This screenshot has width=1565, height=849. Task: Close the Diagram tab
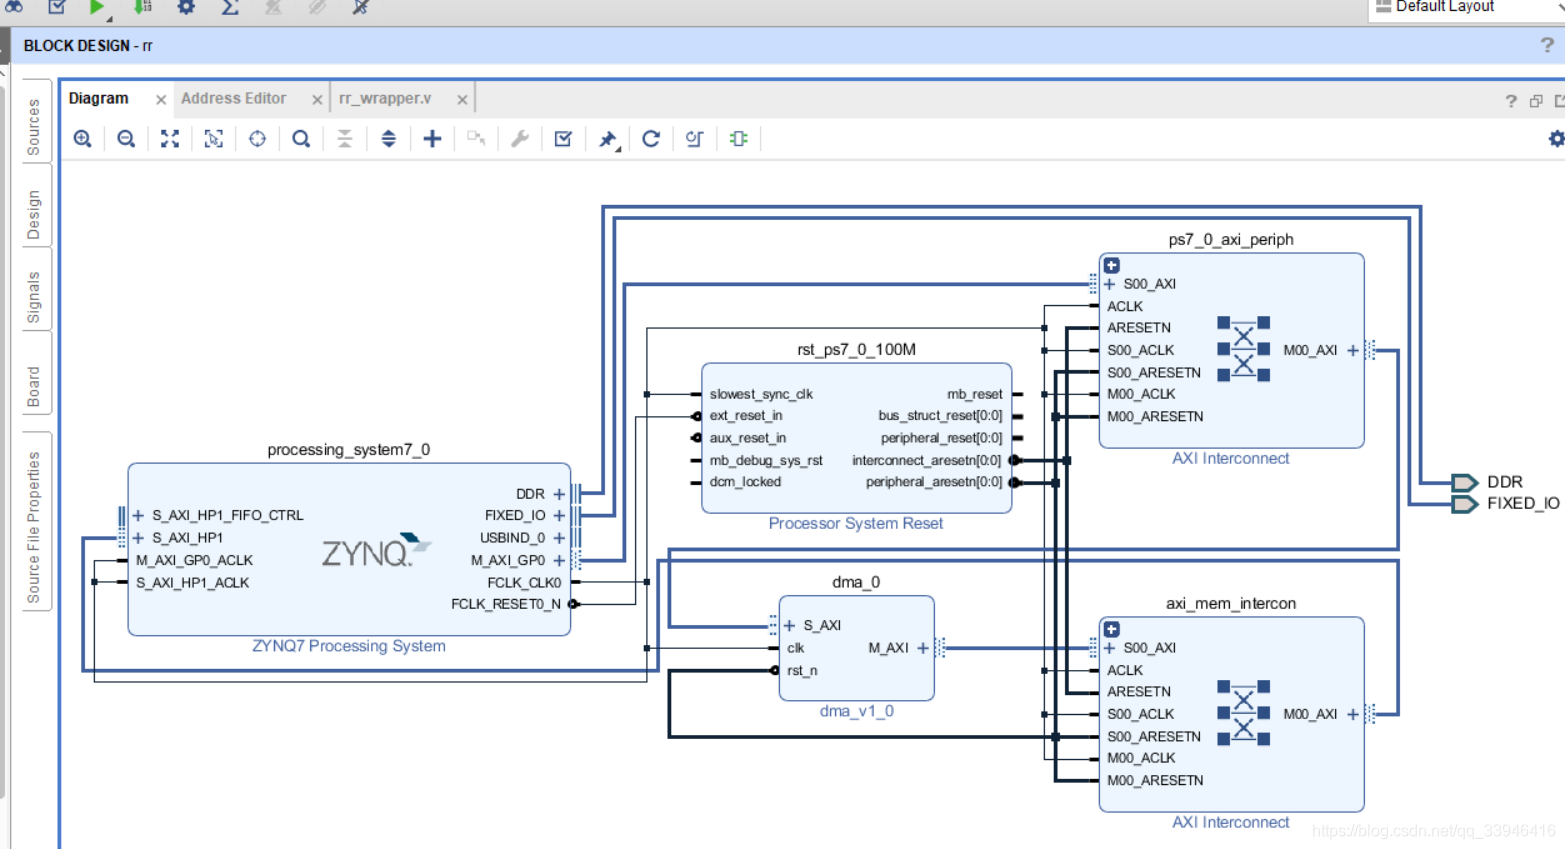tap(161, 99)
